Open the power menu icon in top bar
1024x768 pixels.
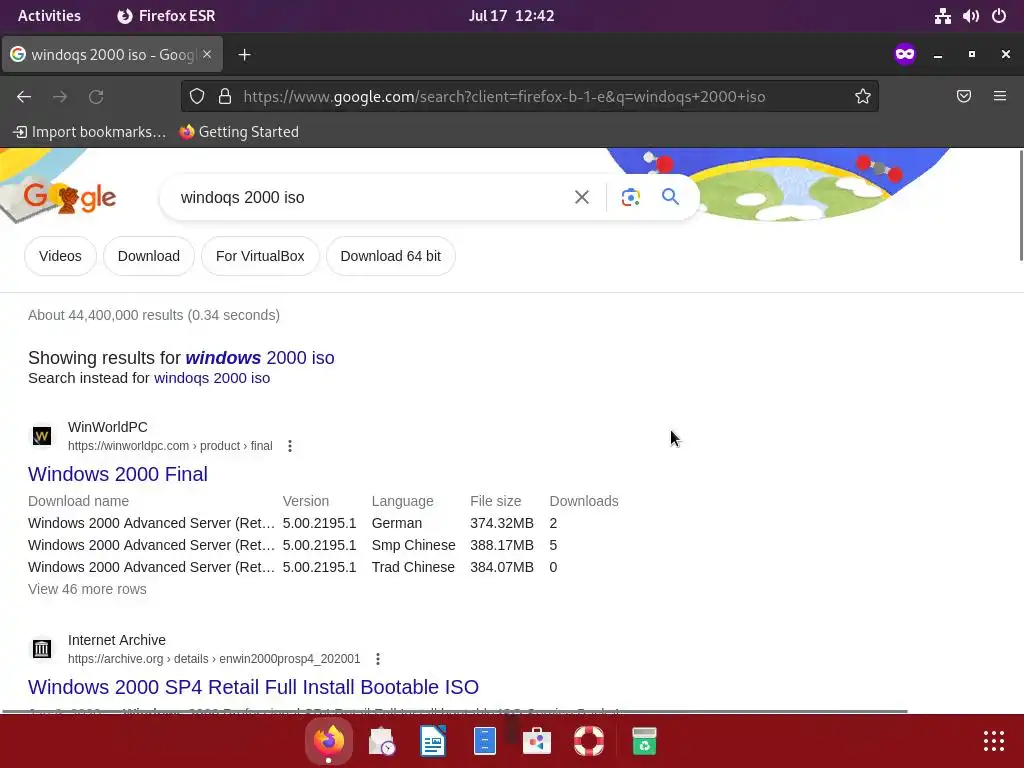(x=999, y=16)
